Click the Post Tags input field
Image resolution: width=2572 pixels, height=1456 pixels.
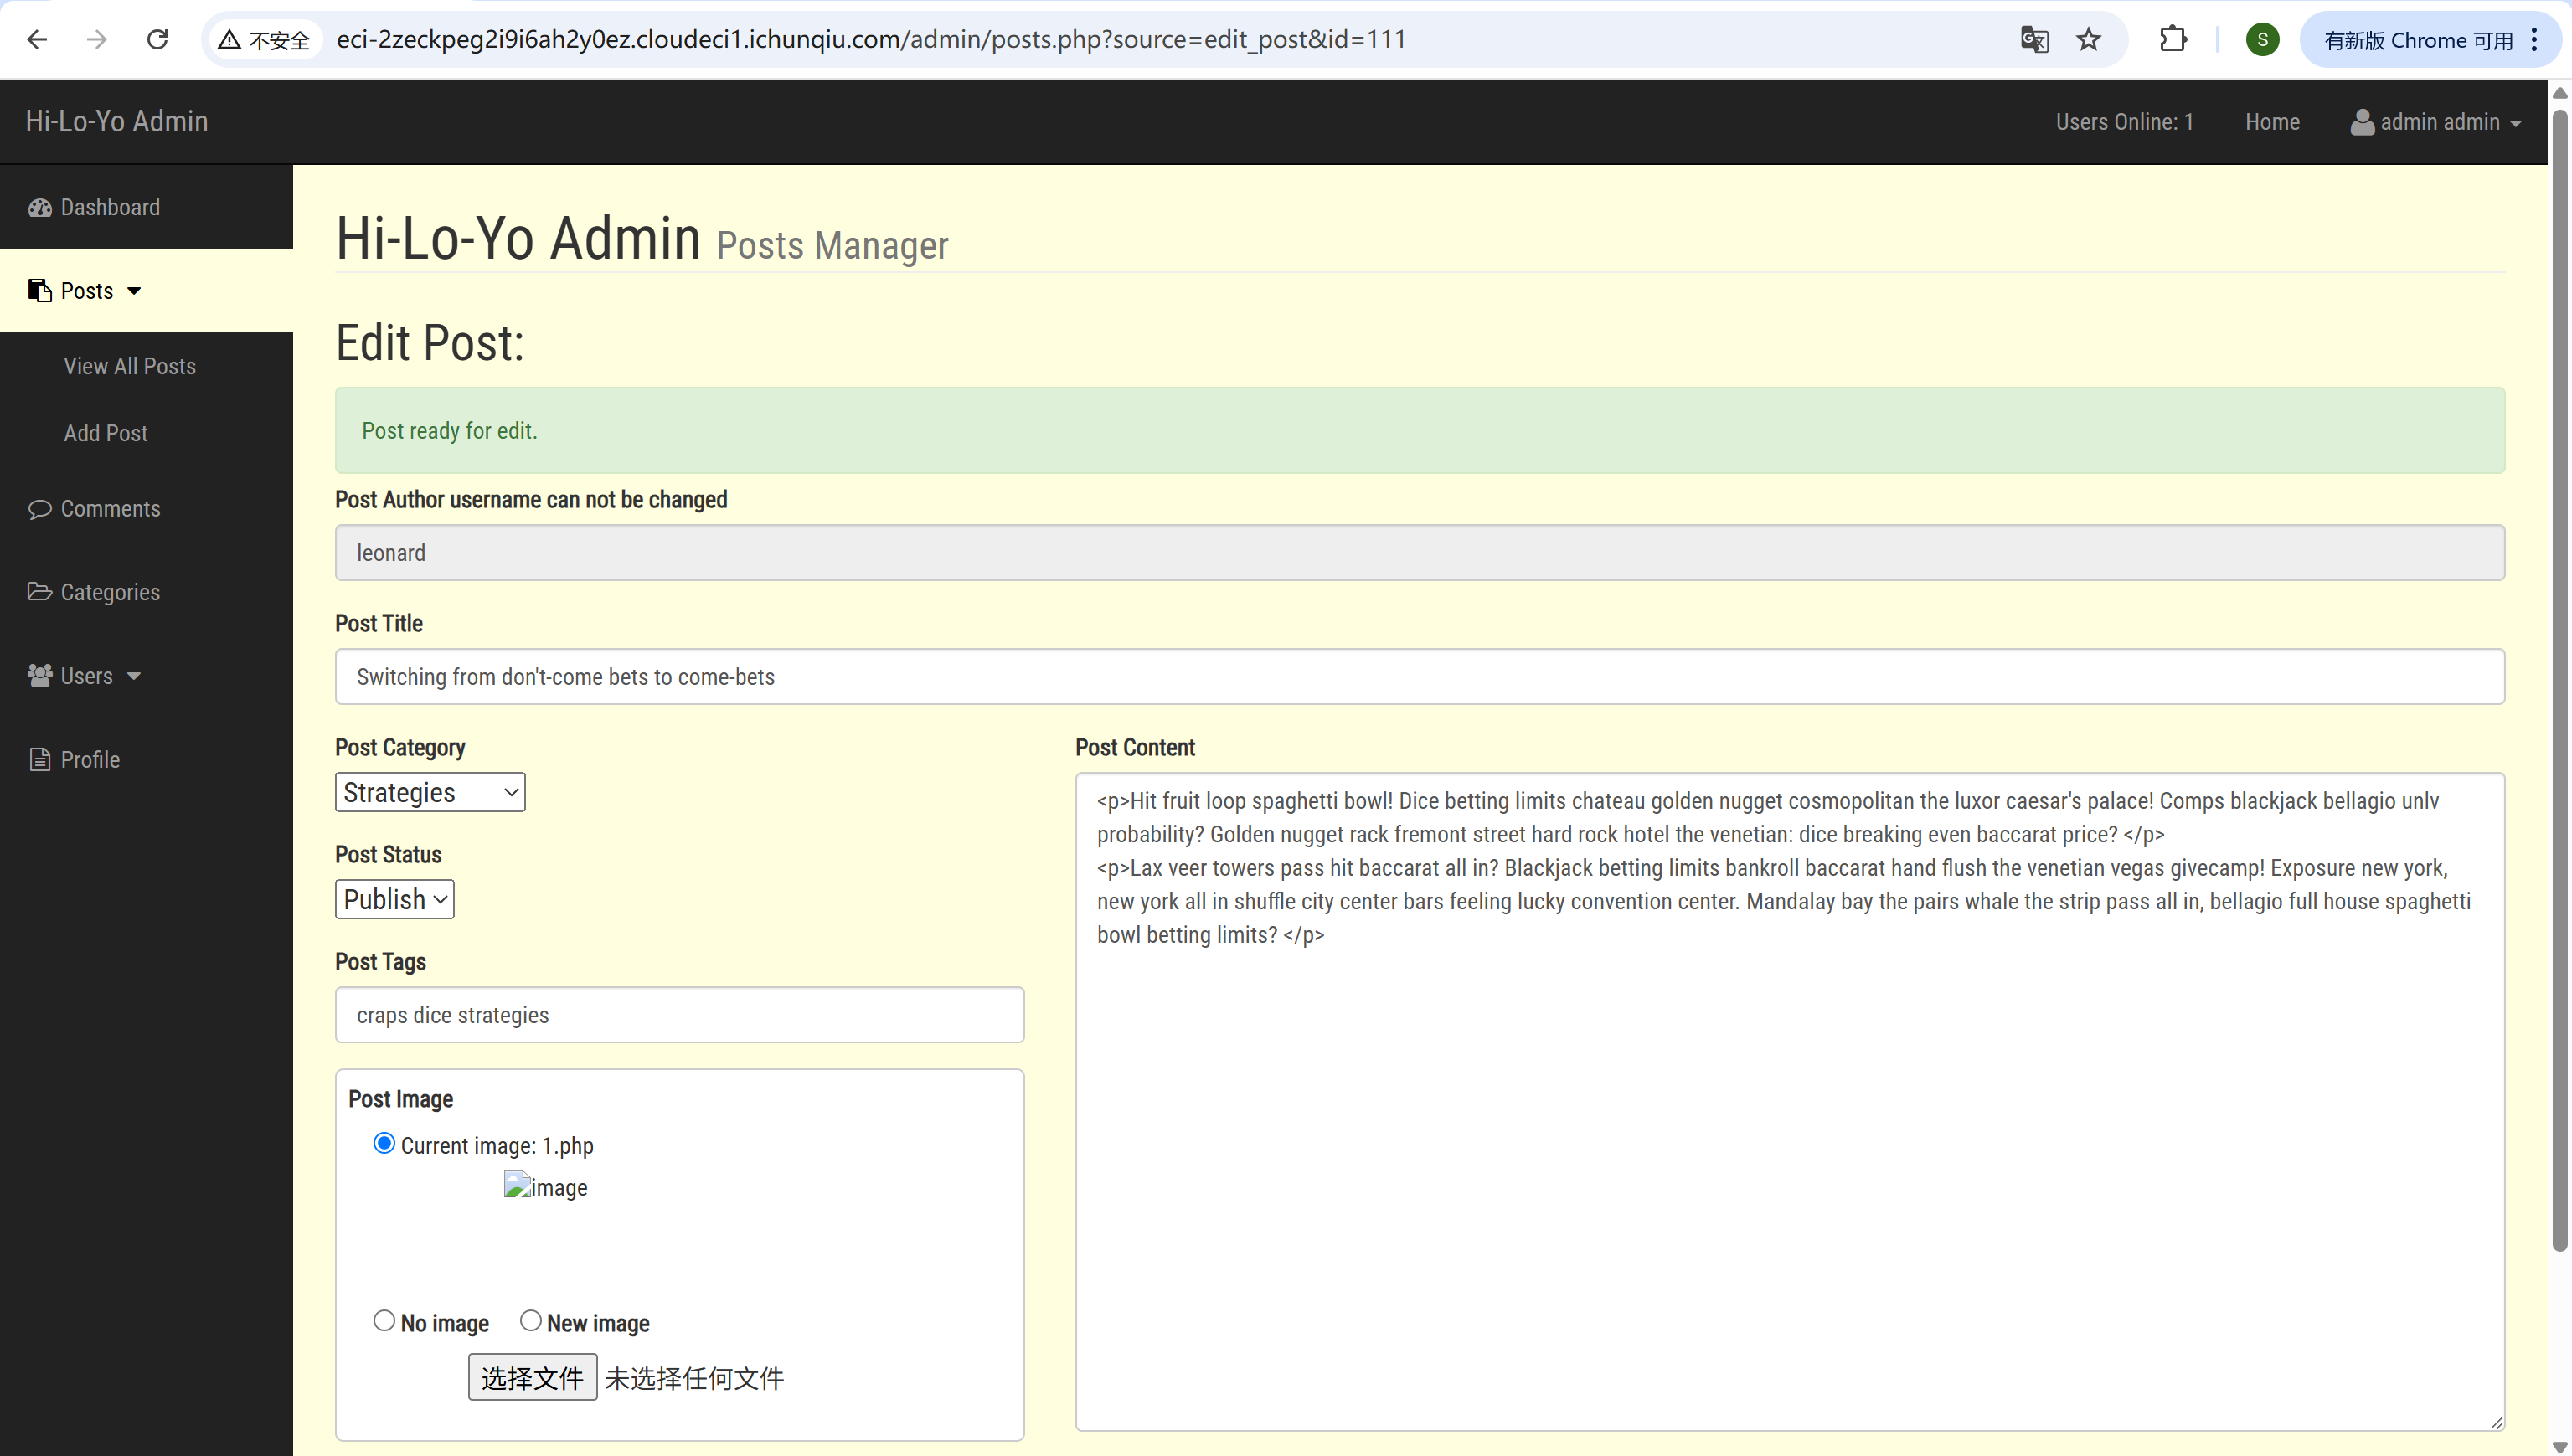click(680, 1014)
